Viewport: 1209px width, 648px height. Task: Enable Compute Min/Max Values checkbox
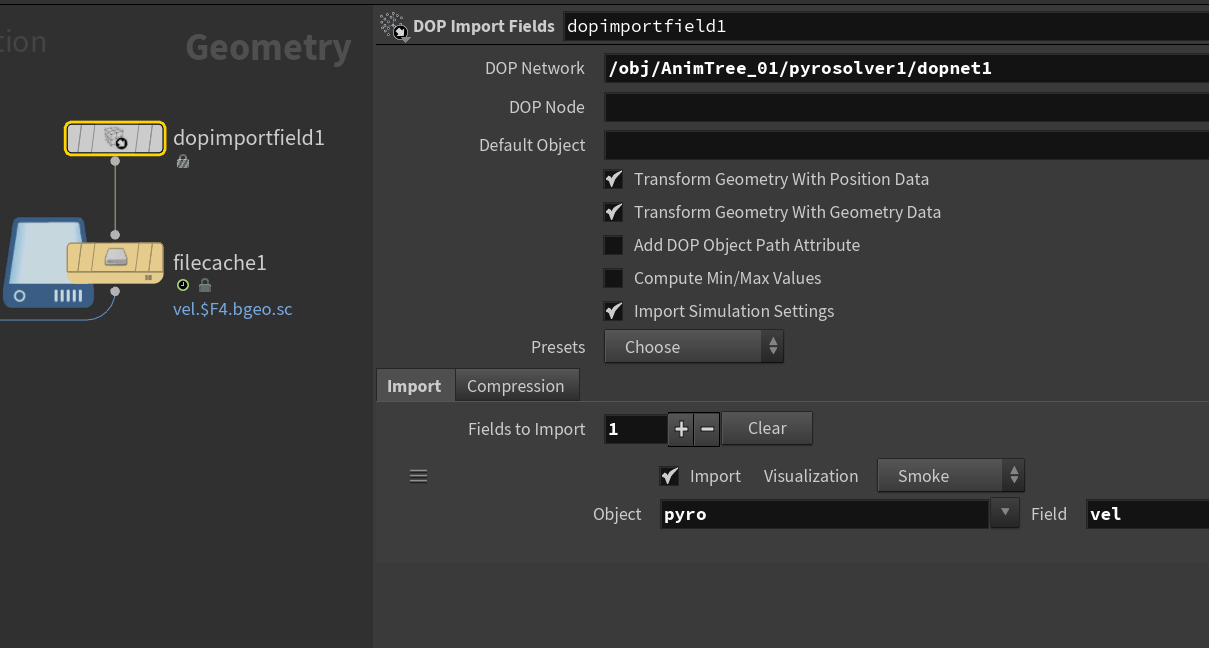tap(613, 279)
